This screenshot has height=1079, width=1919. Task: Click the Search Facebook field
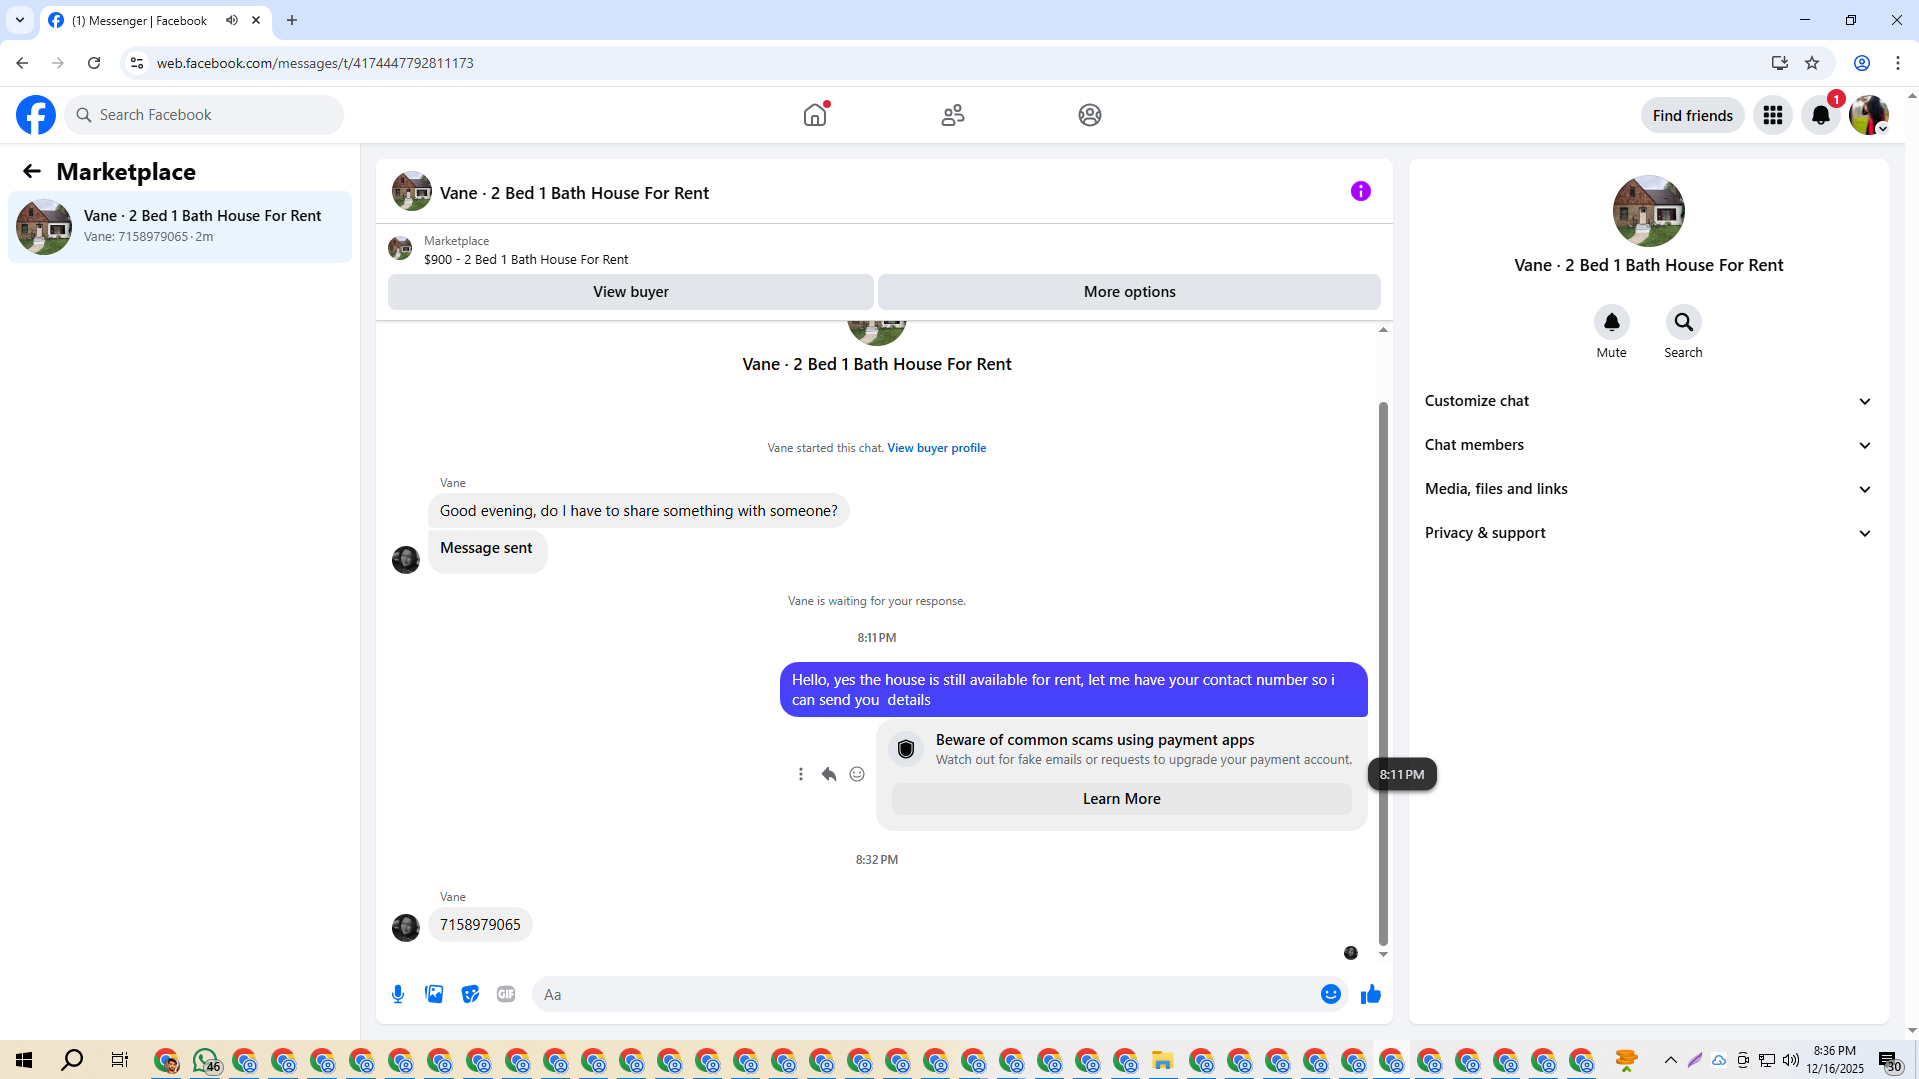pos(204,115)
